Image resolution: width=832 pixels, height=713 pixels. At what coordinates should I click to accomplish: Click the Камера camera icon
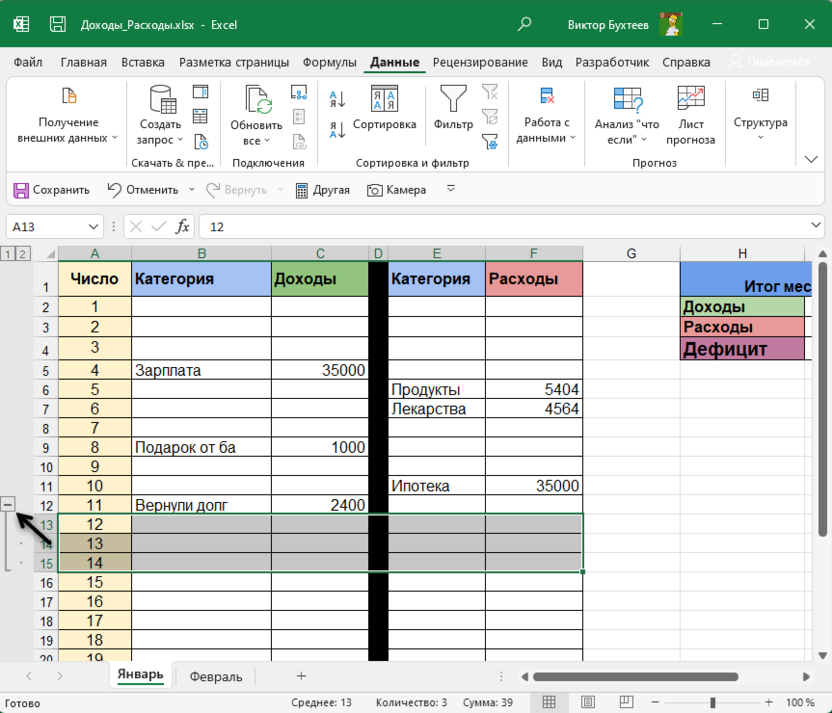tap(375, 189)
